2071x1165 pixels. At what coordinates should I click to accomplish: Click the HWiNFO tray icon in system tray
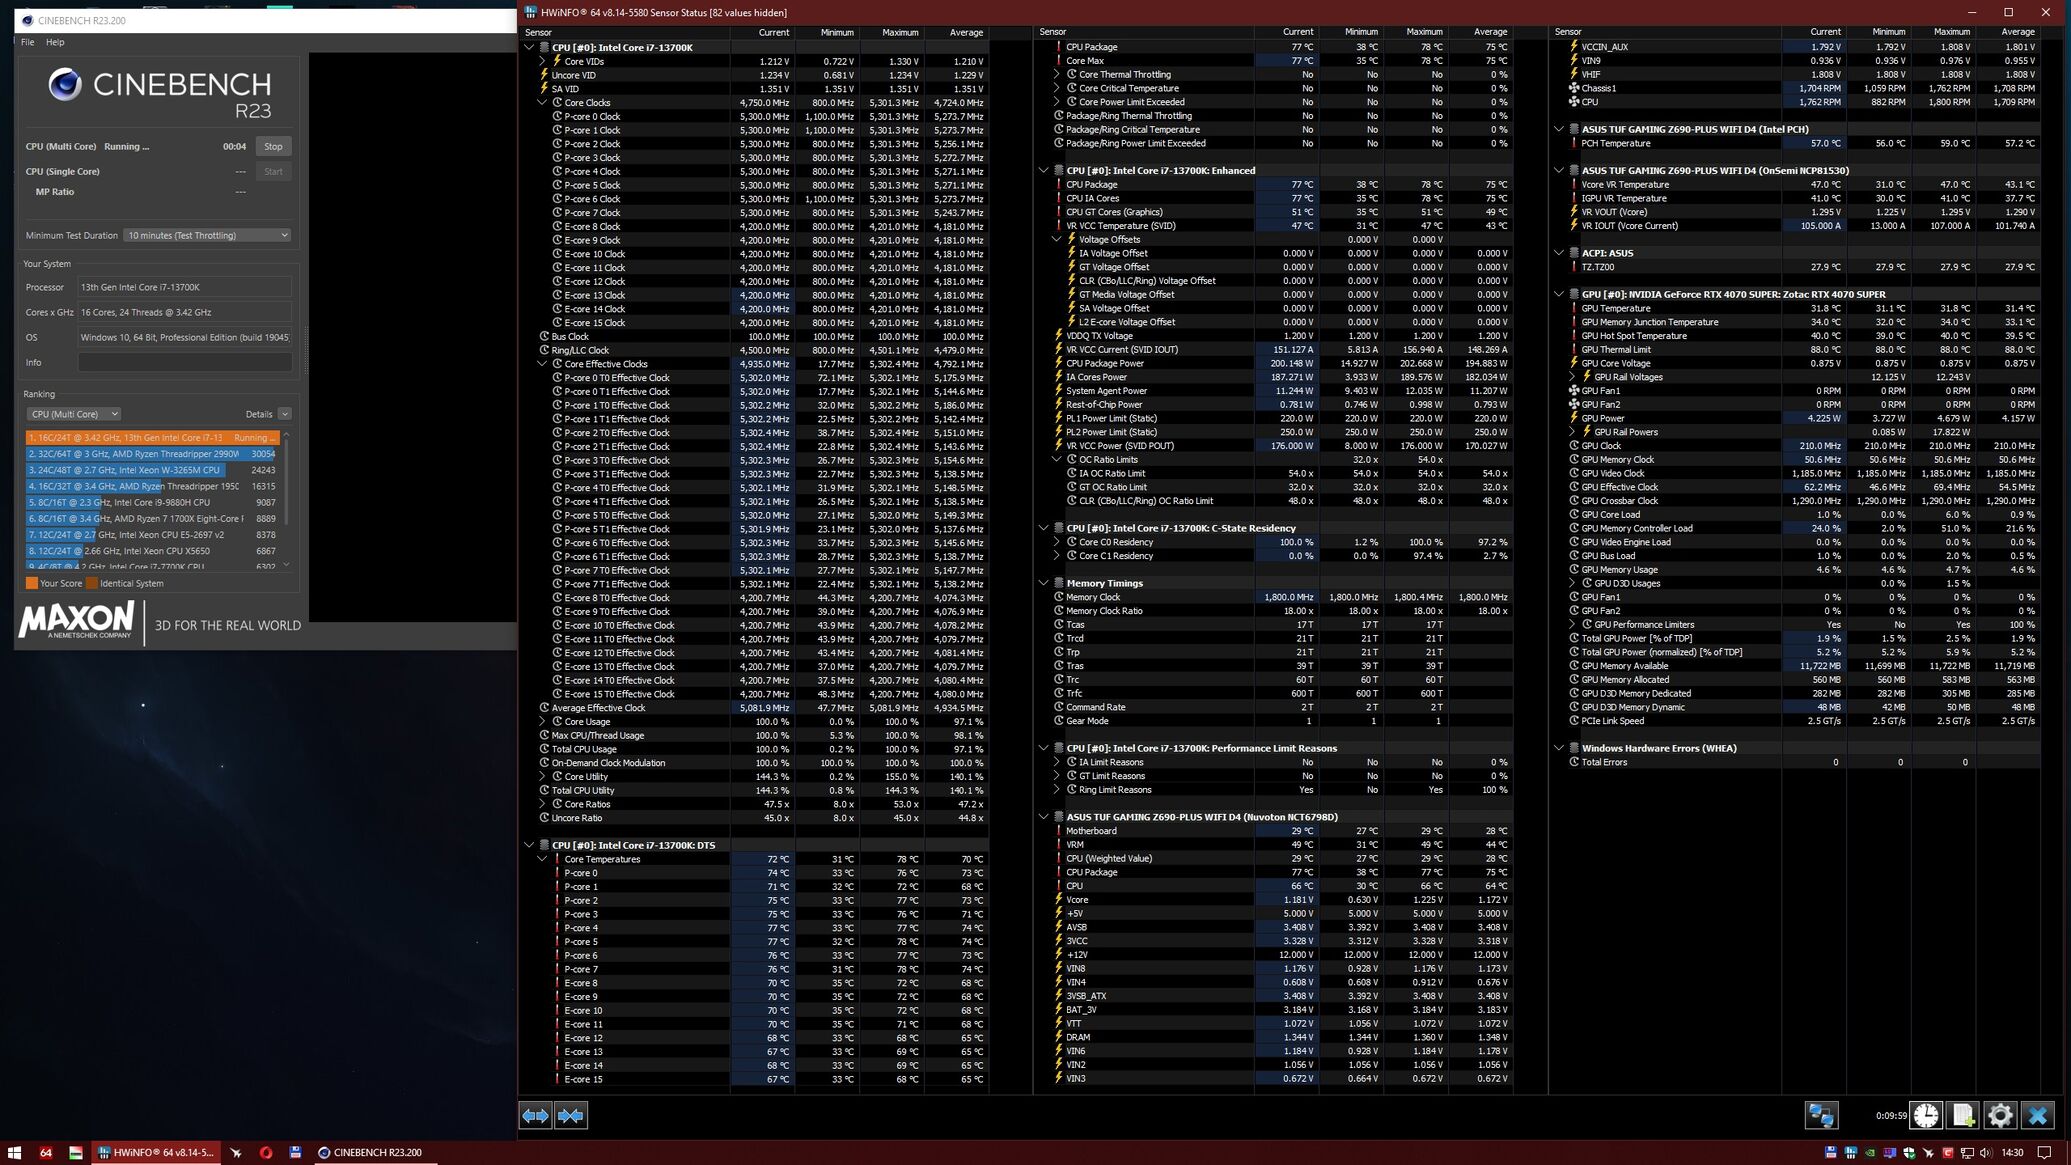pyautogui.click(x=1851, y=1152)
